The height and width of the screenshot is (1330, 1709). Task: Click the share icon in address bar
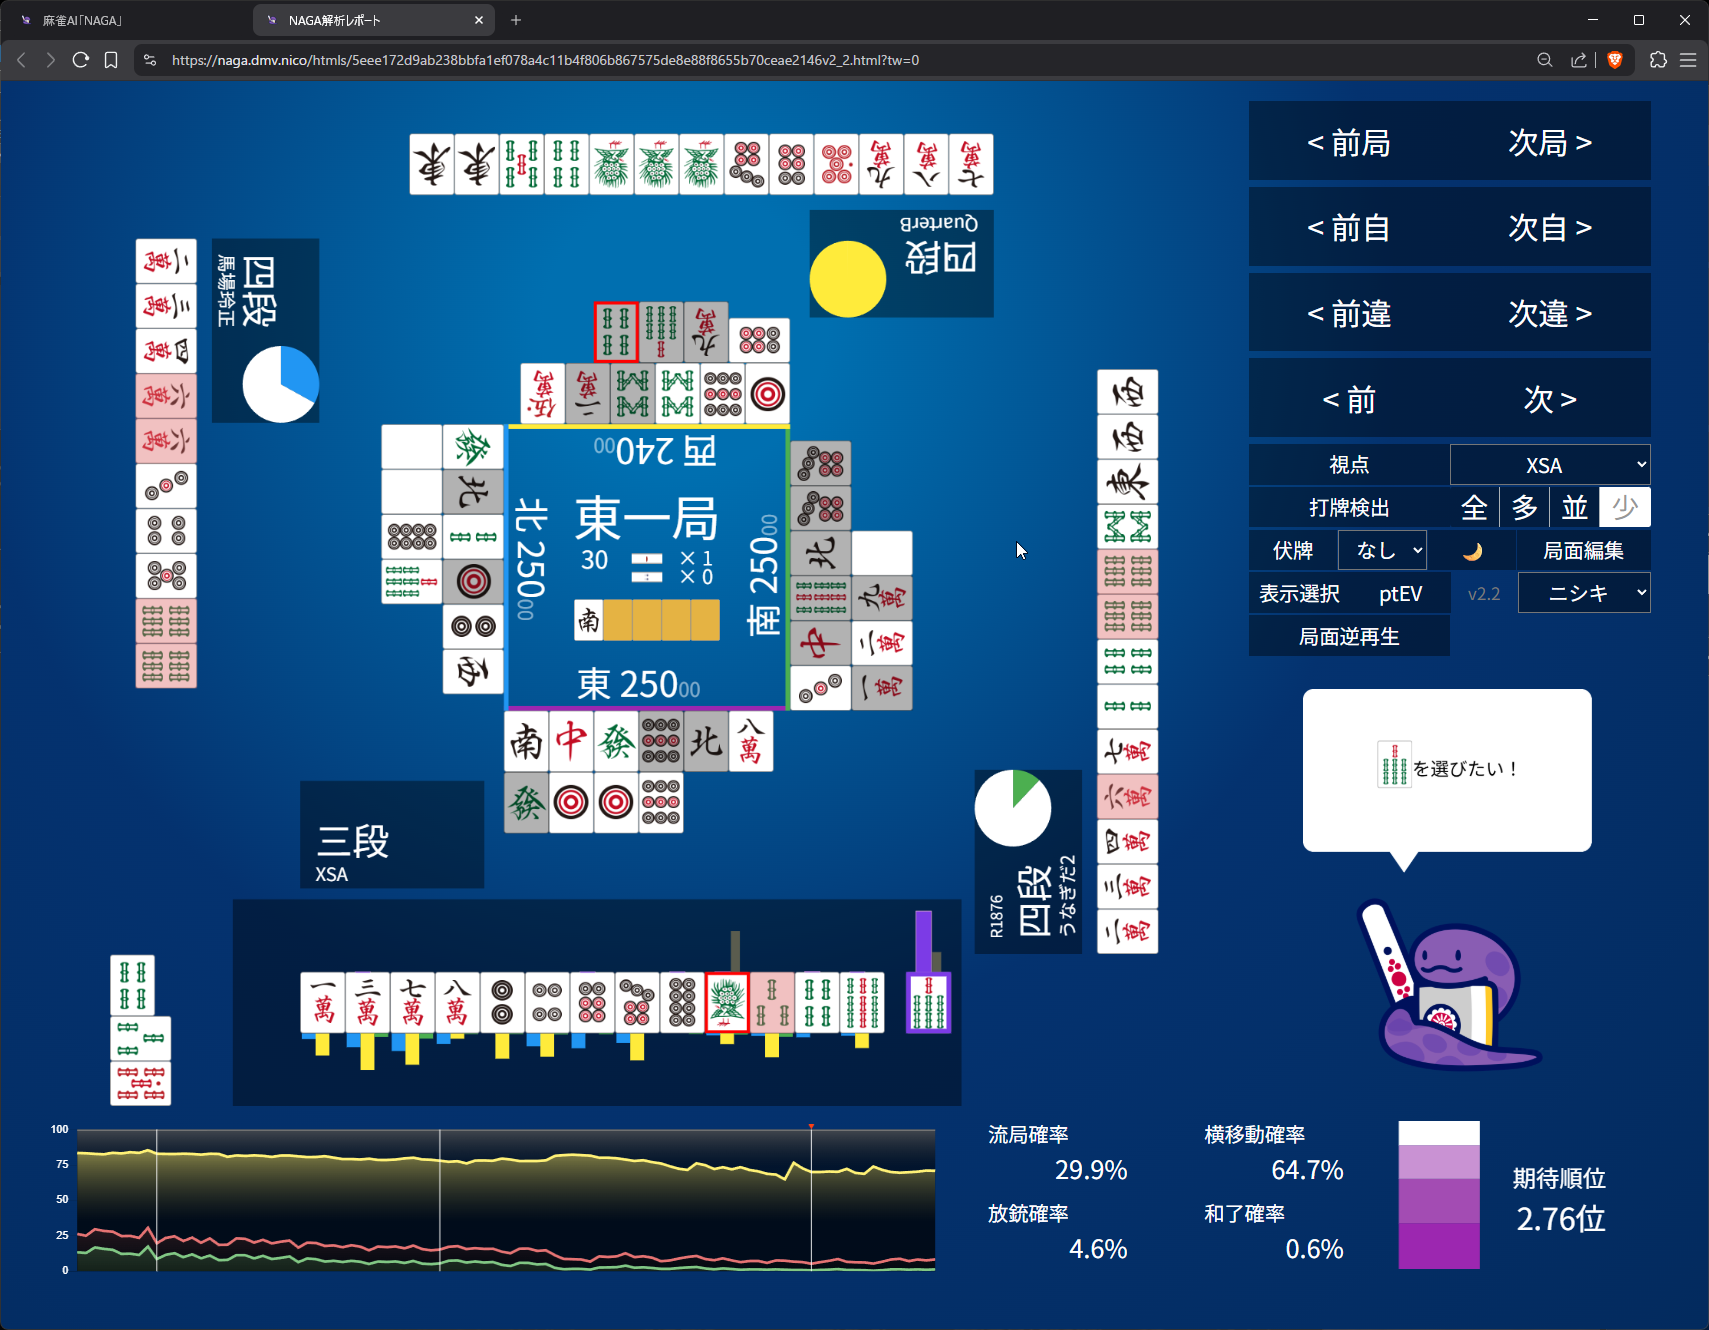1578,60
